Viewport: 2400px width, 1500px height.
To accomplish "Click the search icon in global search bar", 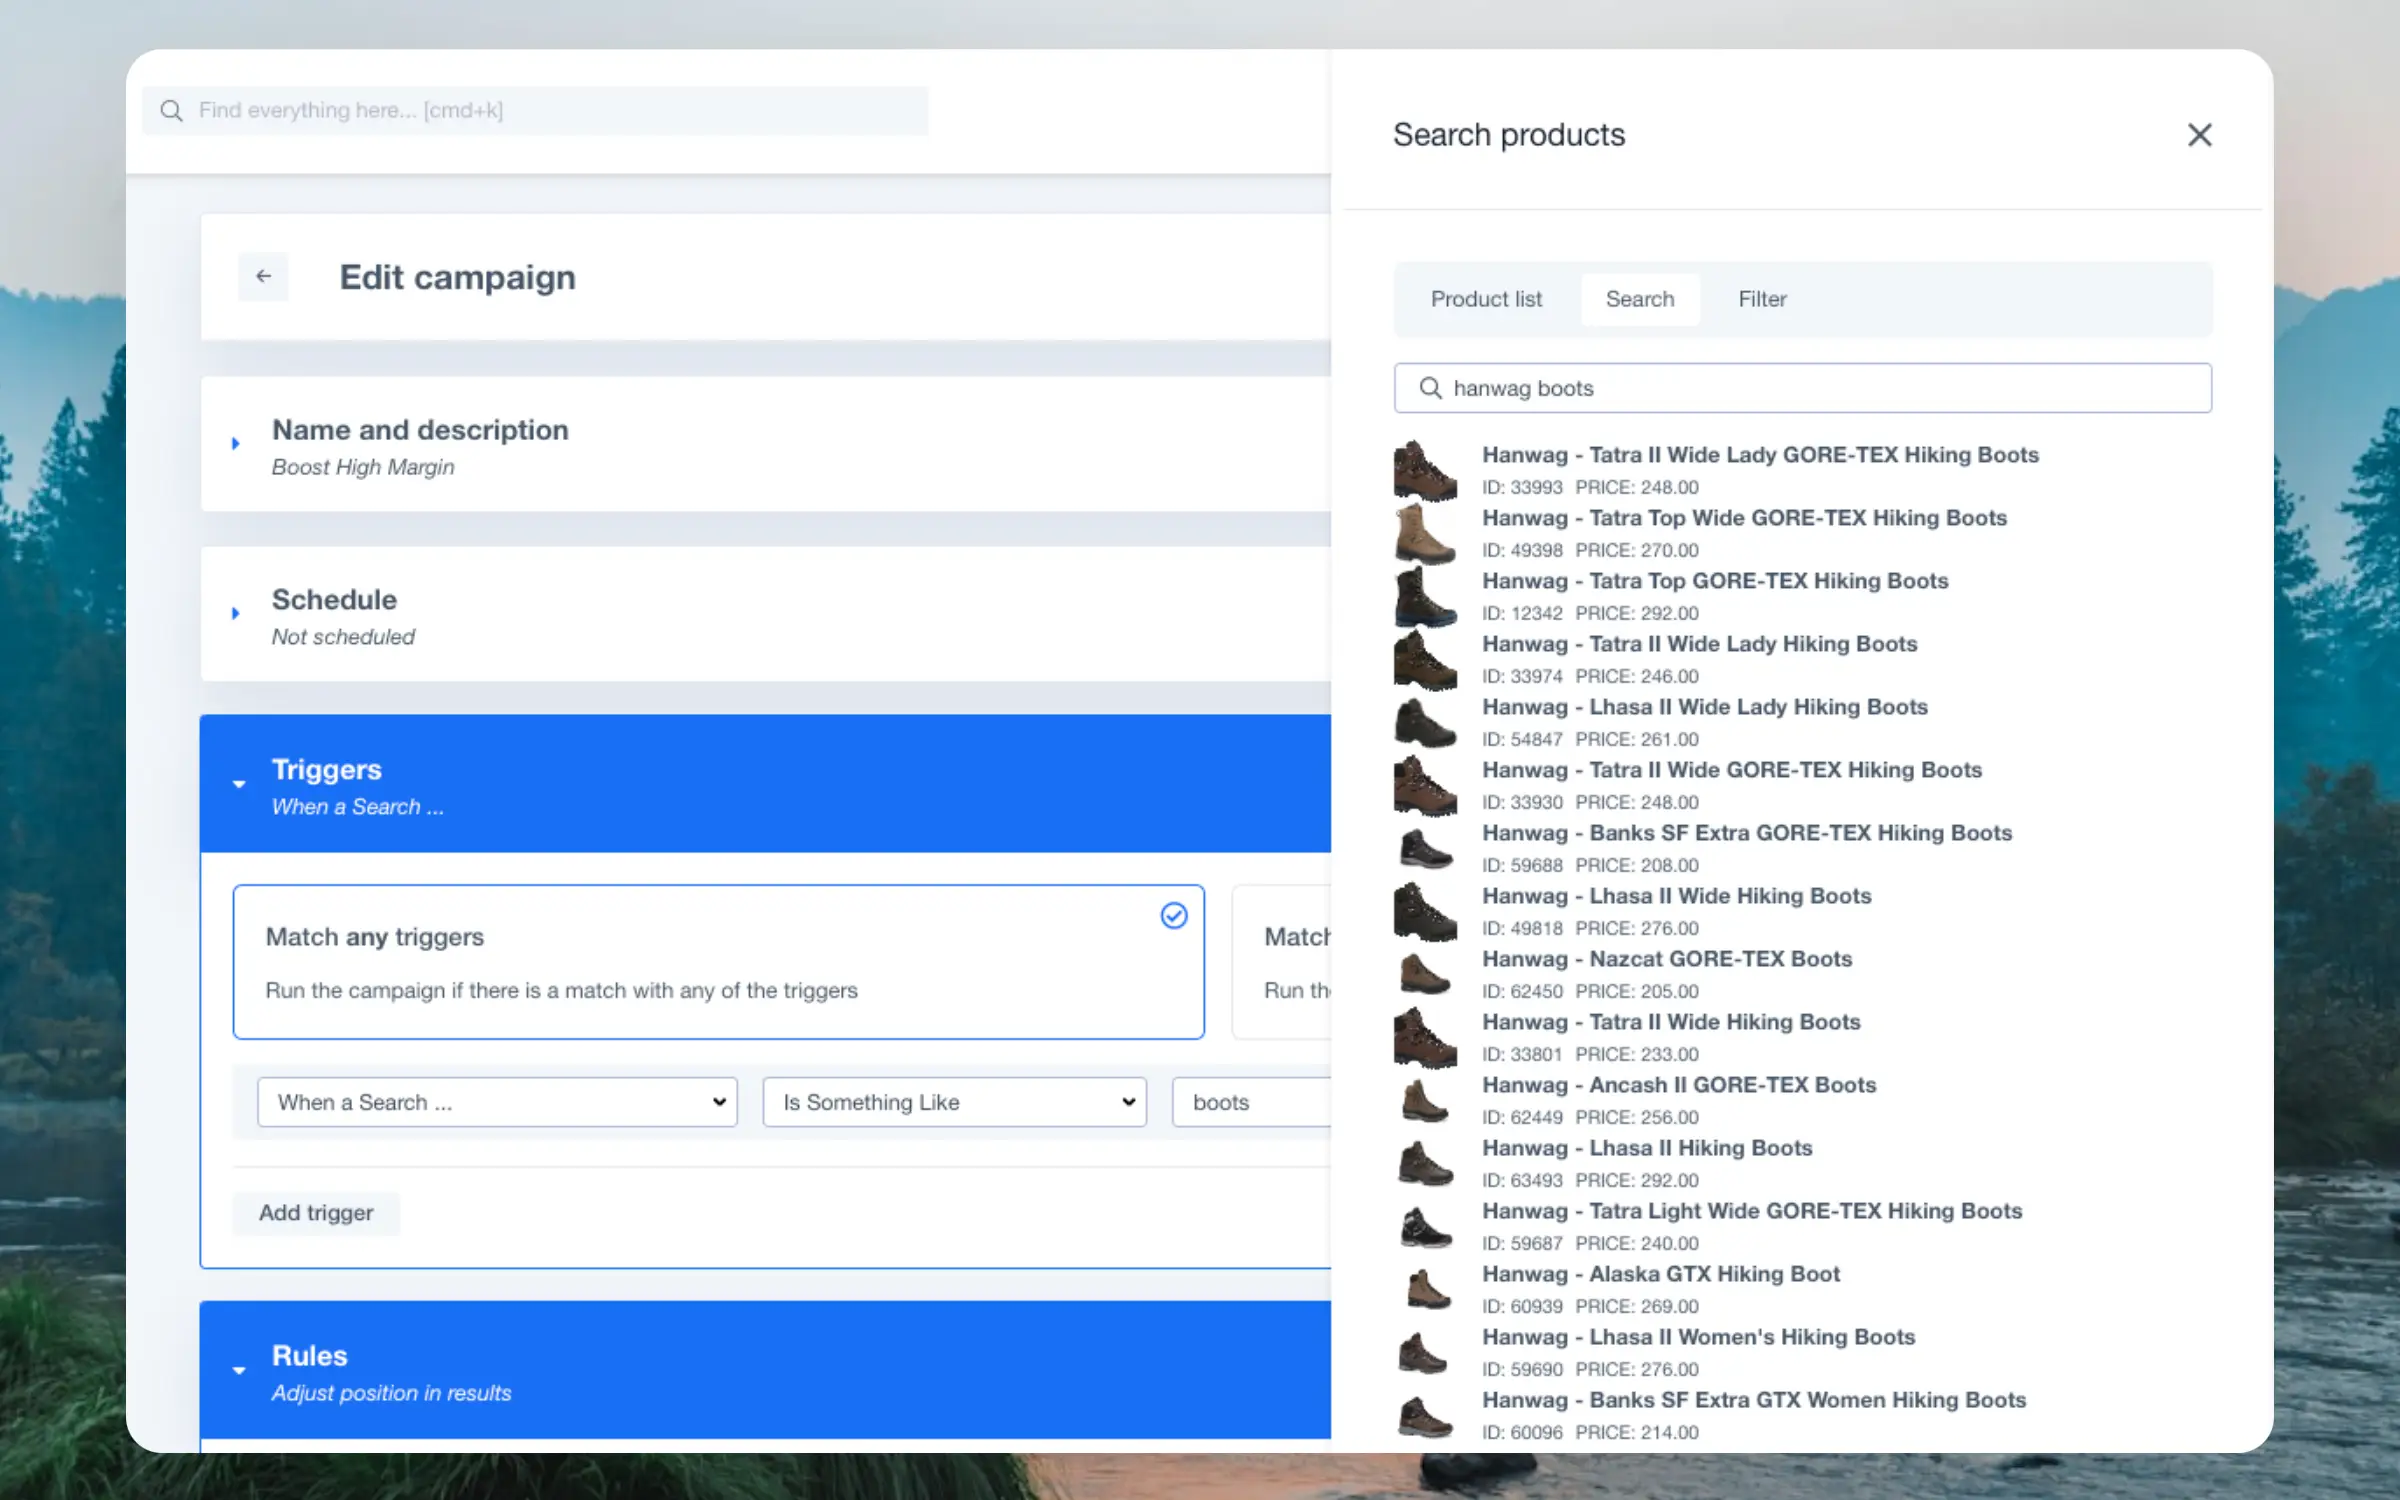I will tap(171, 109).
